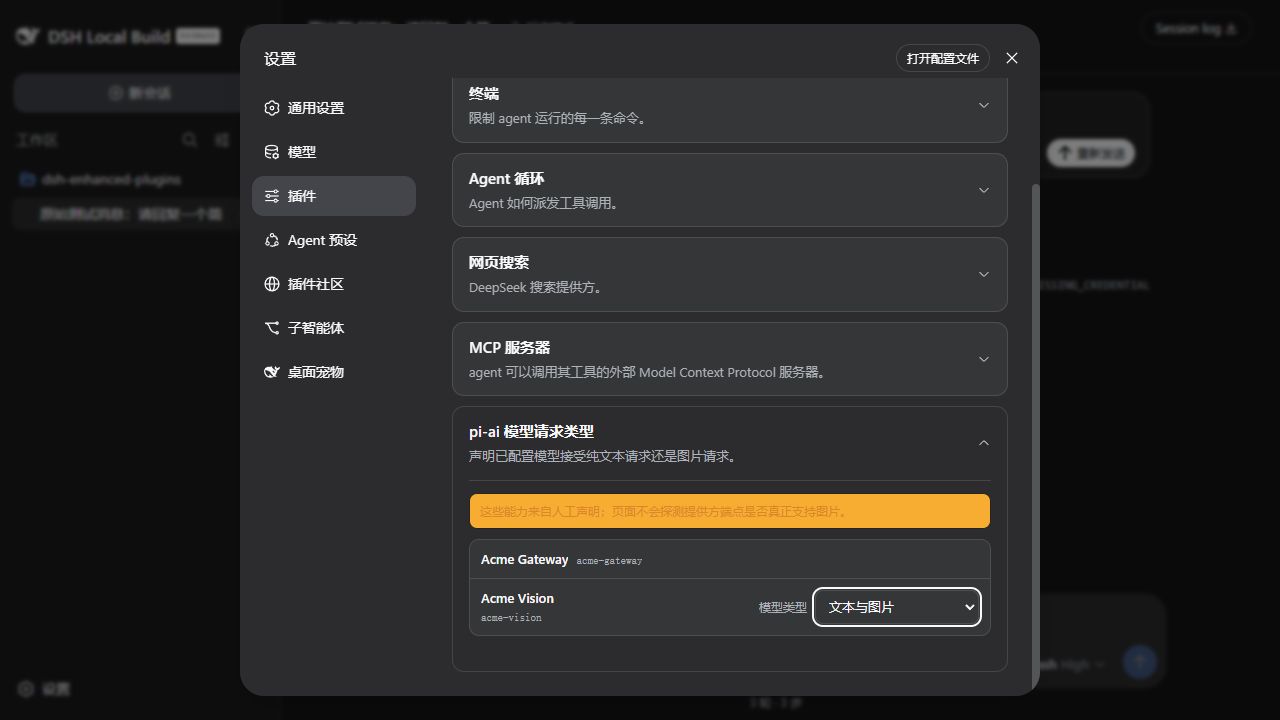Expand the Agent 循环 section chevron
The width and height of the screenshot is (1280, 720).
point(983,190)
